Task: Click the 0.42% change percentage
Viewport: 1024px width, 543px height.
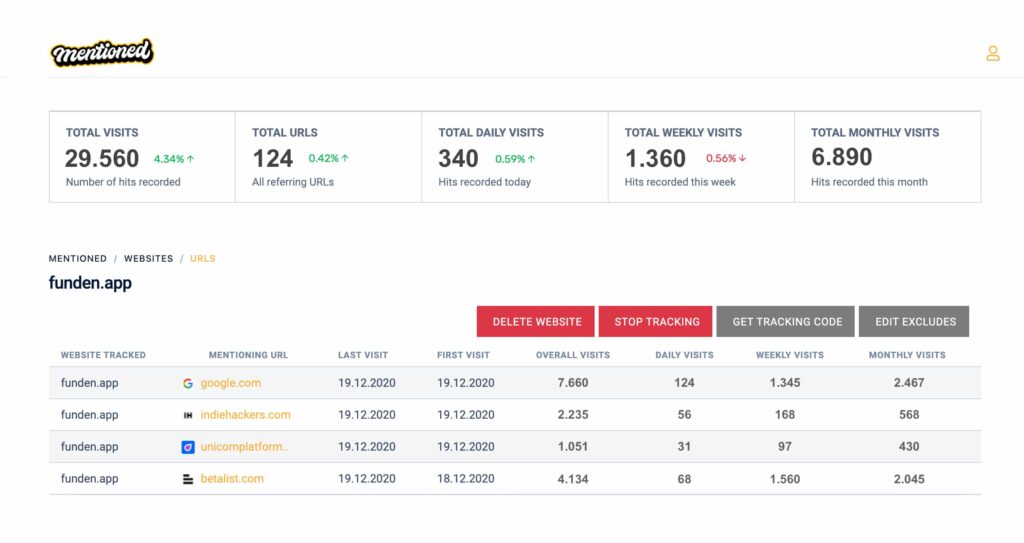Action: click(x=323, y=158)
